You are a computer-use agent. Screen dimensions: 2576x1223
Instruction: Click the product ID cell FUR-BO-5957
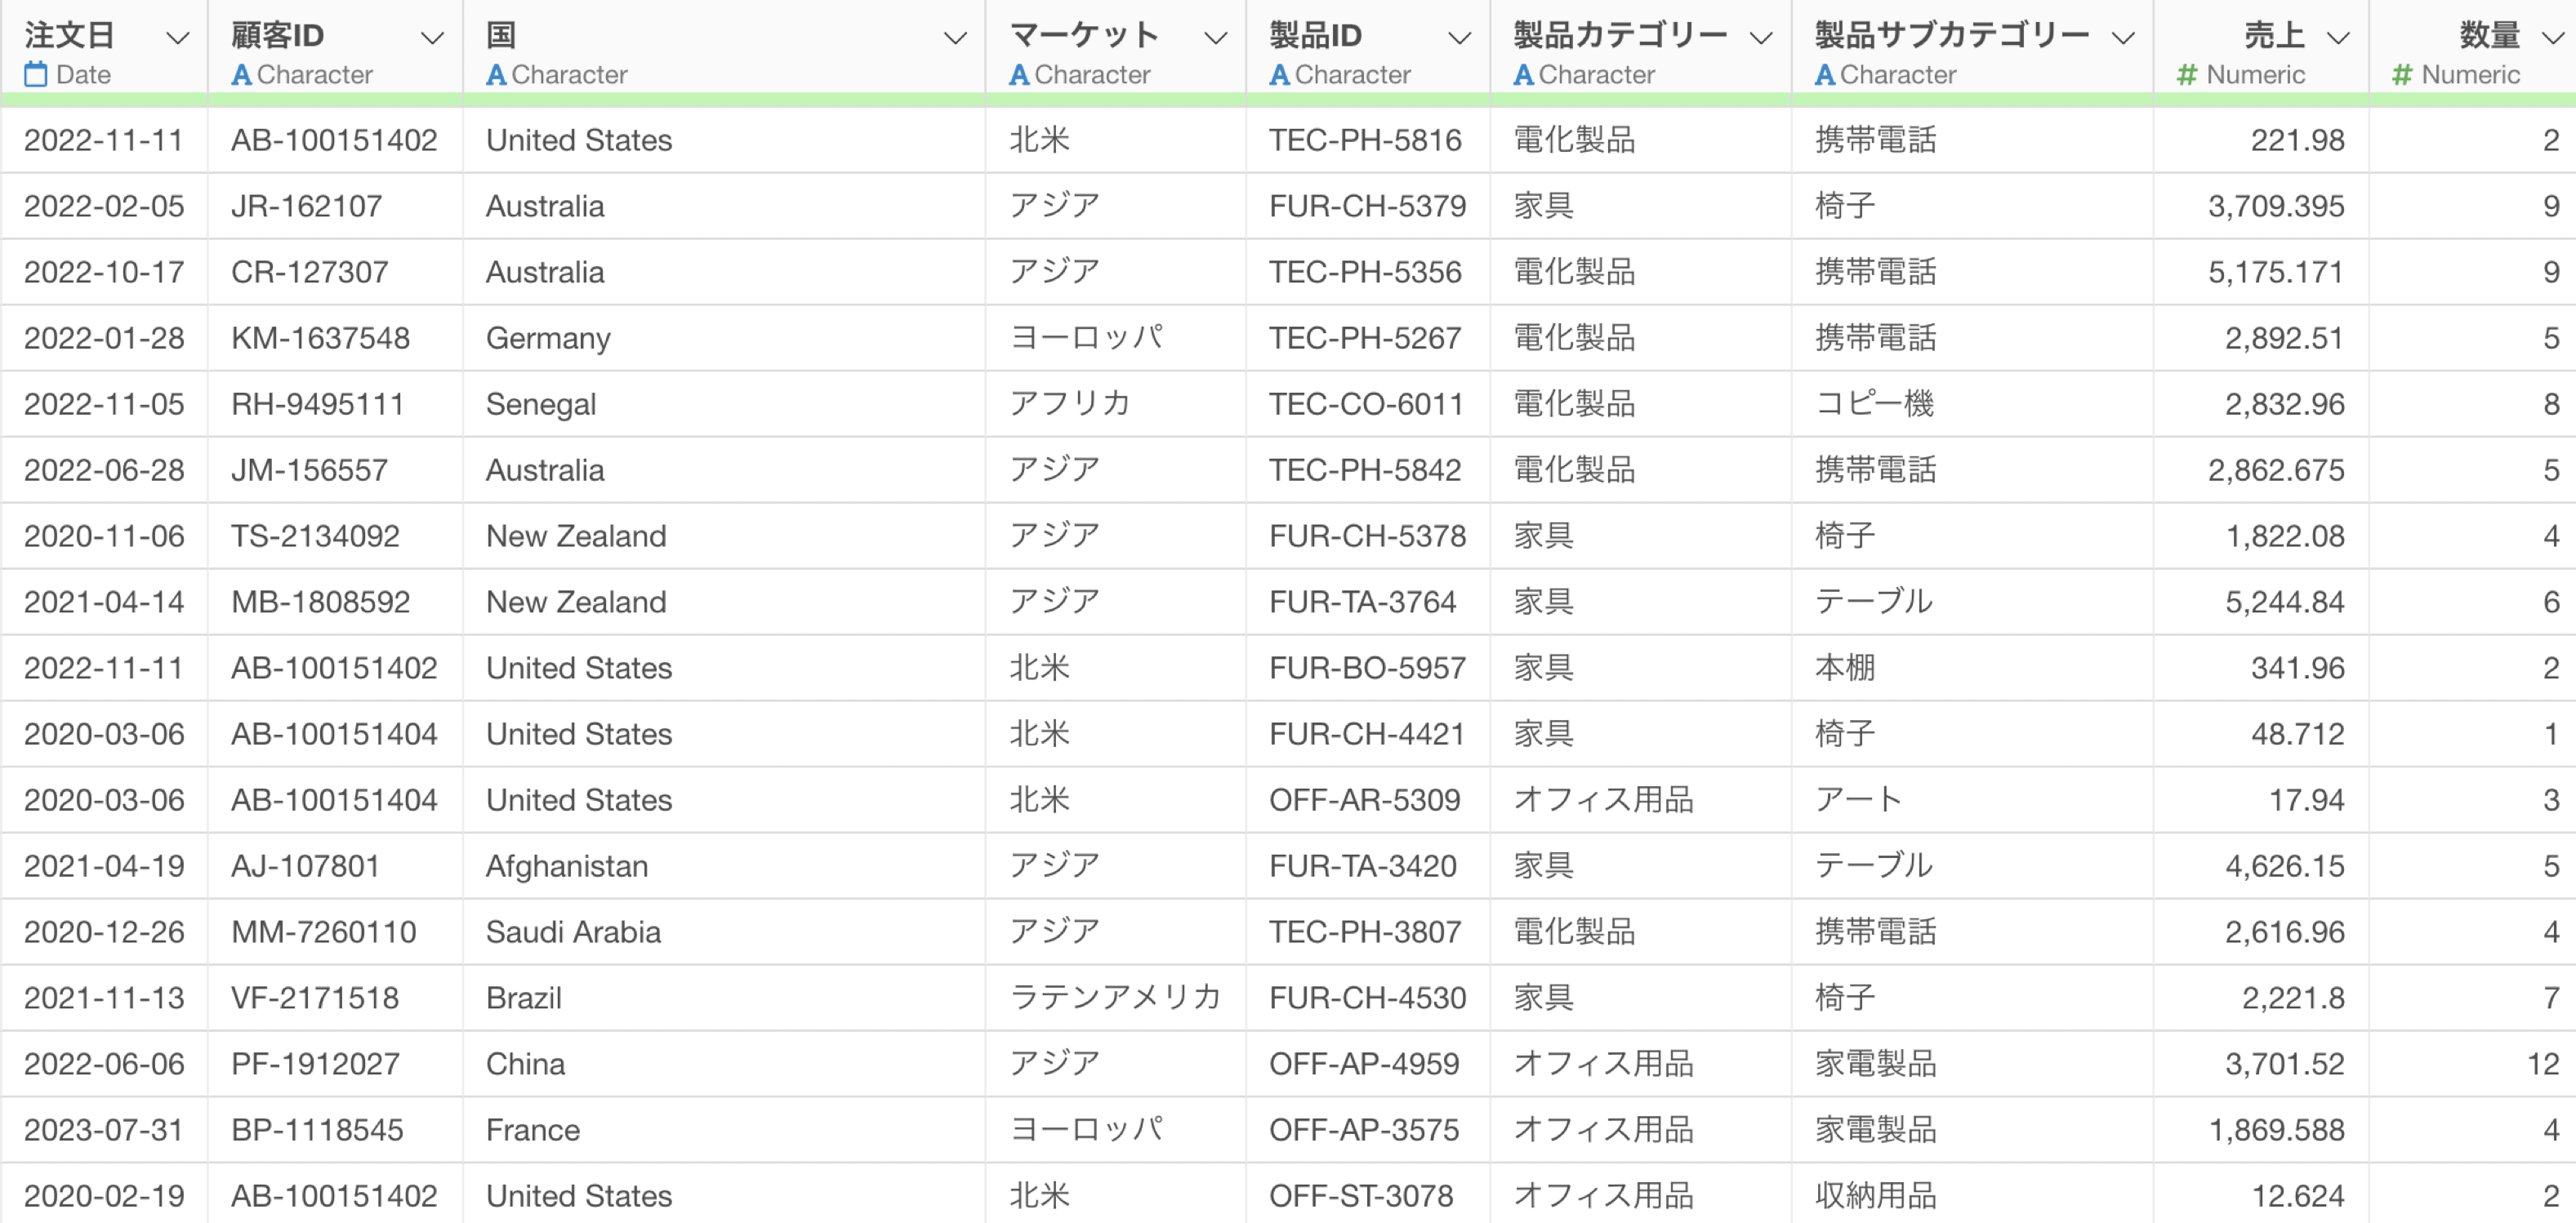1367,668
